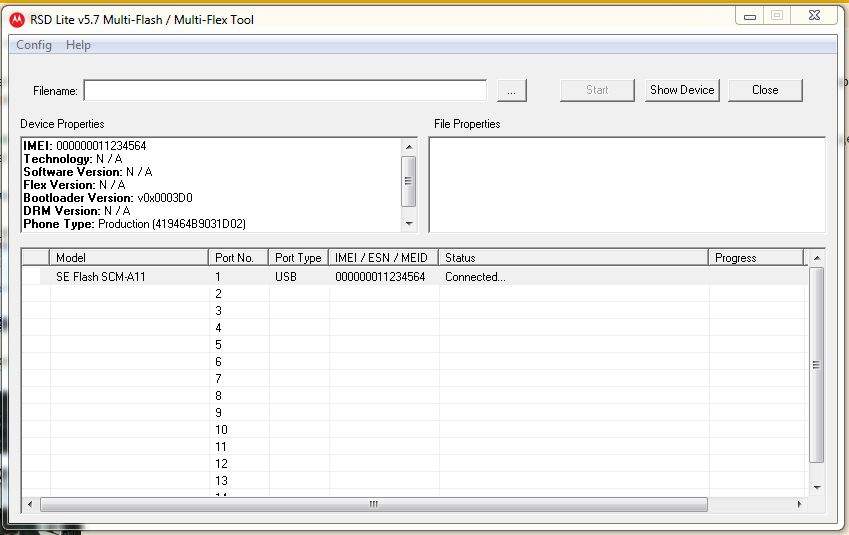Image resolution: width=849 pixels, height=535 pixels.
Task: Click the Phone Type: Production line
Action: [134, 224]
